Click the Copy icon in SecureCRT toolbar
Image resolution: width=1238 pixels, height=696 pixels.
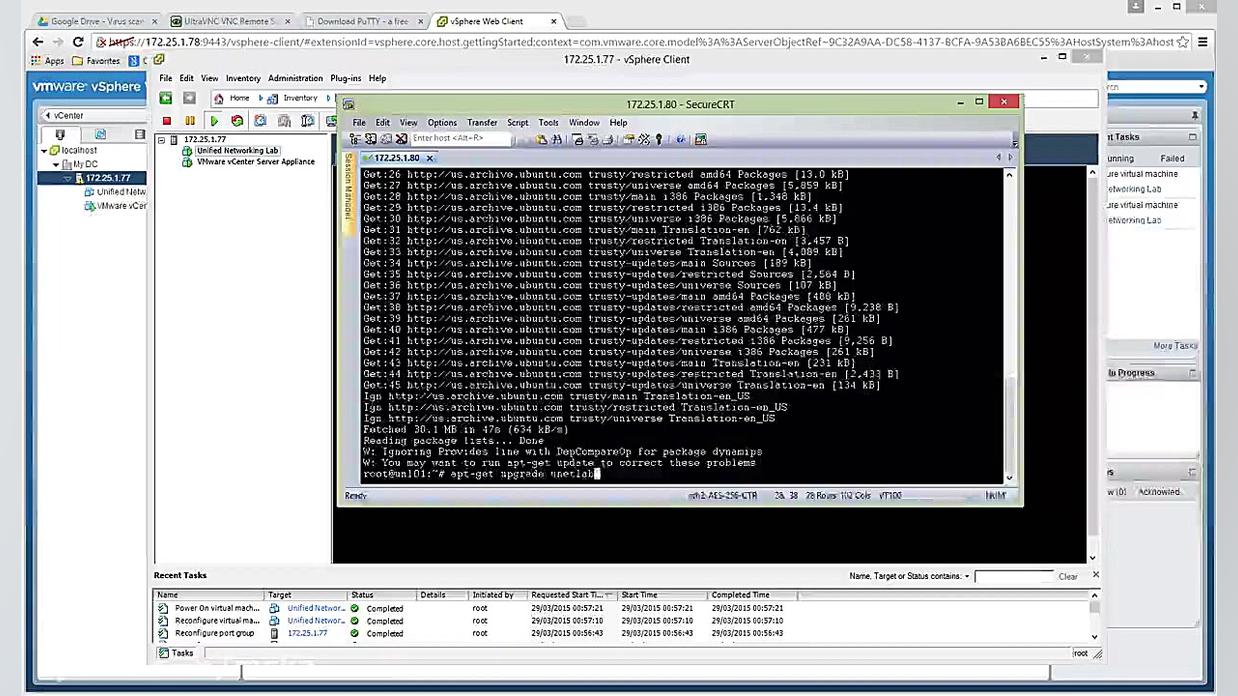[541, 139]
